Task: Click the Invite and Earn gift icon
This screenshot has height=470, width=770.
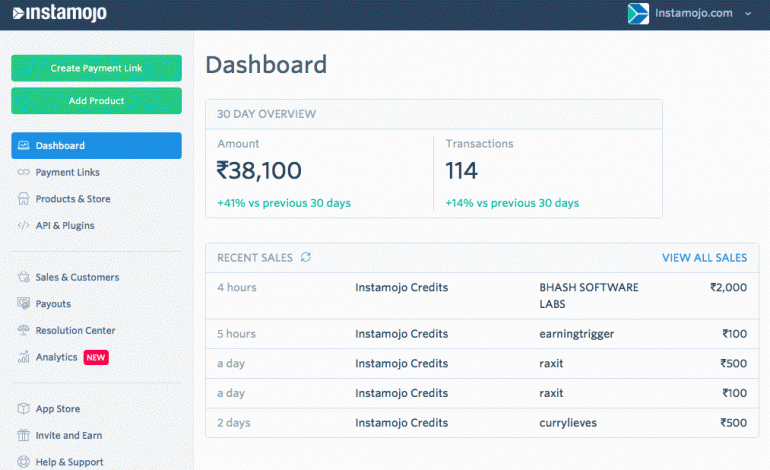Action: pyautogui.click(x=24, y=436)
